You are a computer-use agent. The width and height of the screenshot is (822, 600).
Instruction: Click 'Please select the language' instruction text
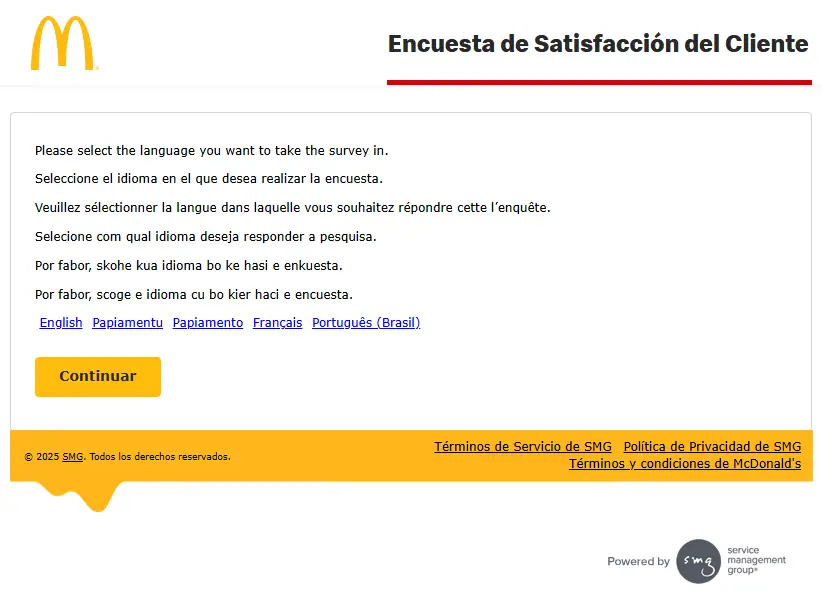211,151
